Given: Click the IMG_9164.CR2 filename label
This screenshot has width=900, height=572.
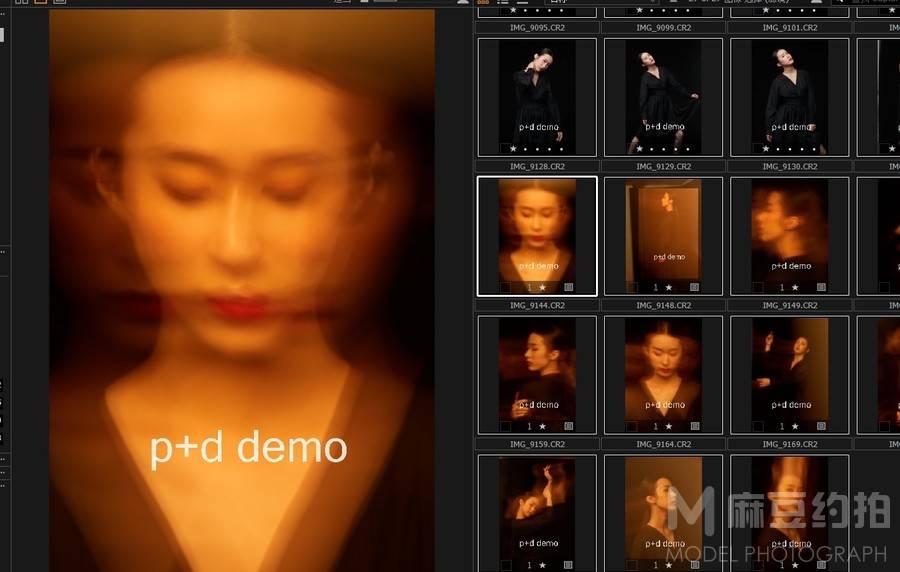Looking at the screenshot, I should tap(663, 444).
